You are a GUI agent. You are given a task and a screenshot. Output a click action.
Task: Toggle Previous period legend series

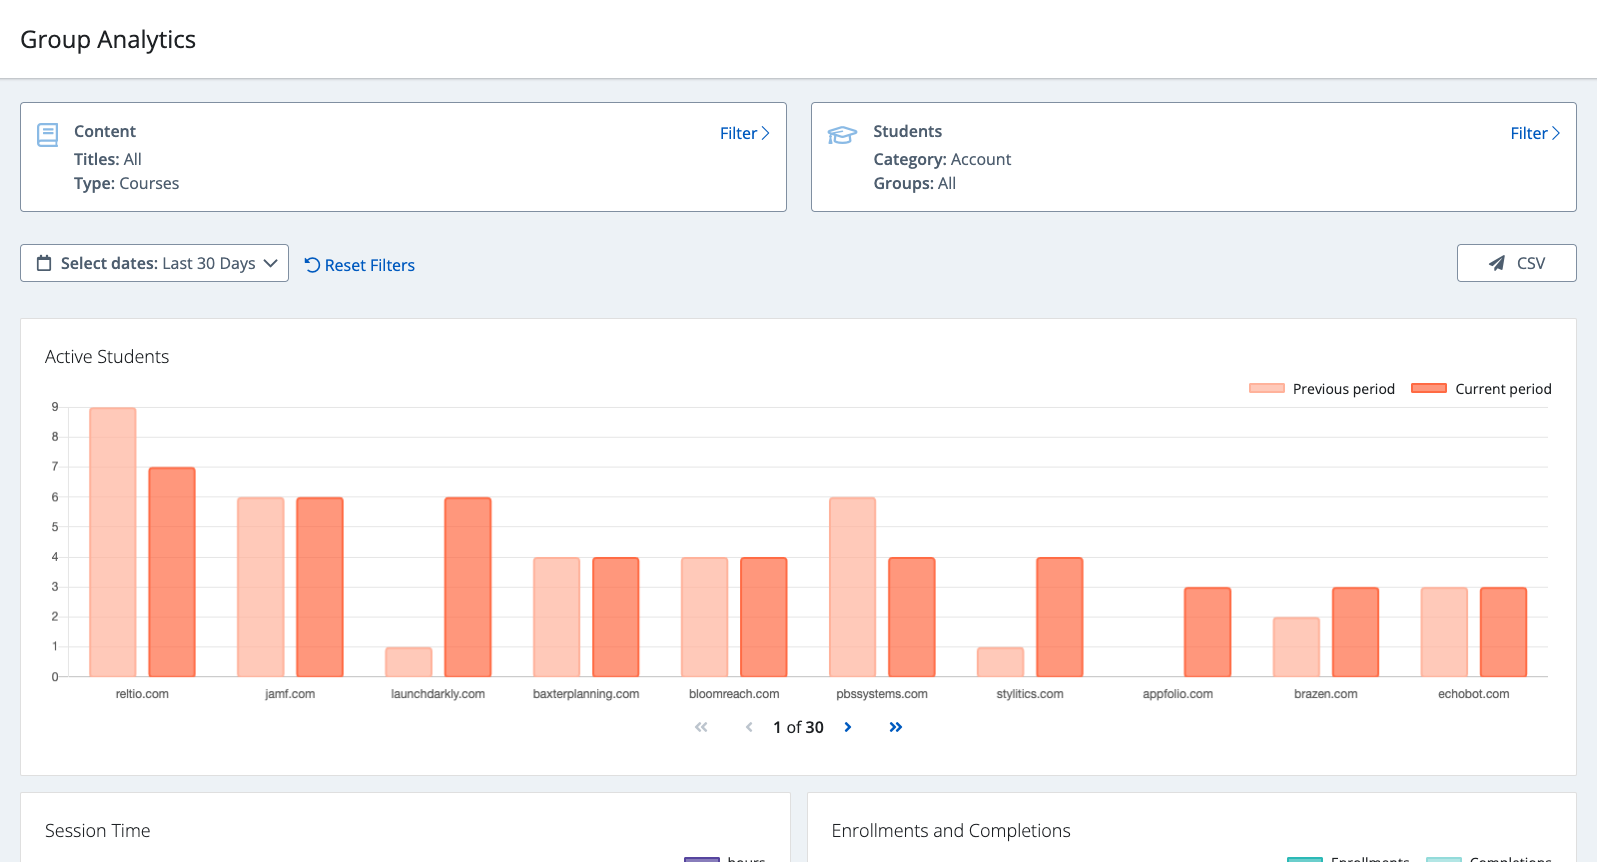1321,389
